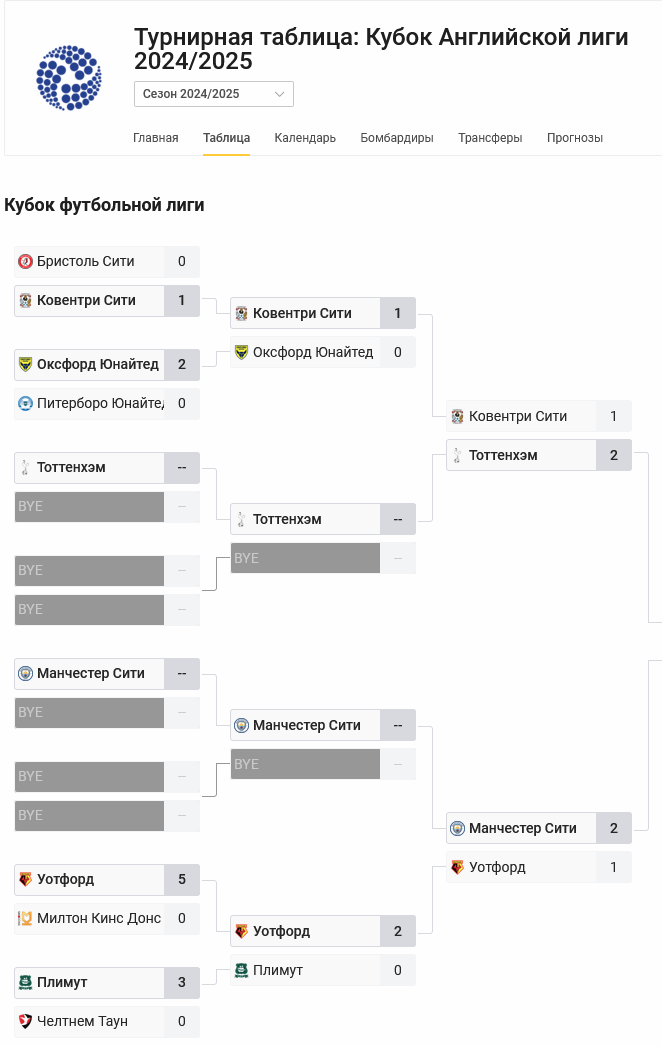Click Cheltenham Town club crest icon
The width and height of the screenshot is (662, 1046).
click(26, 1022)
